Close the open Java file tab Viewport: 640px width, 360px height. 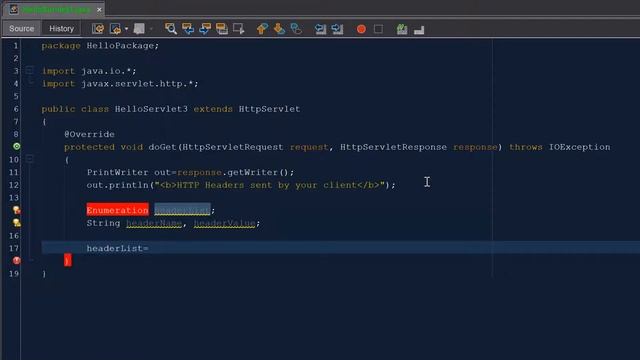coord(99,9)
